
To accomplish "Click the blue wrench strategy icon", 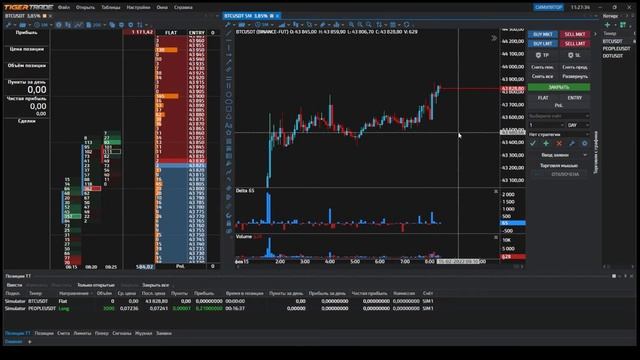I will click(x=572, y=143).
